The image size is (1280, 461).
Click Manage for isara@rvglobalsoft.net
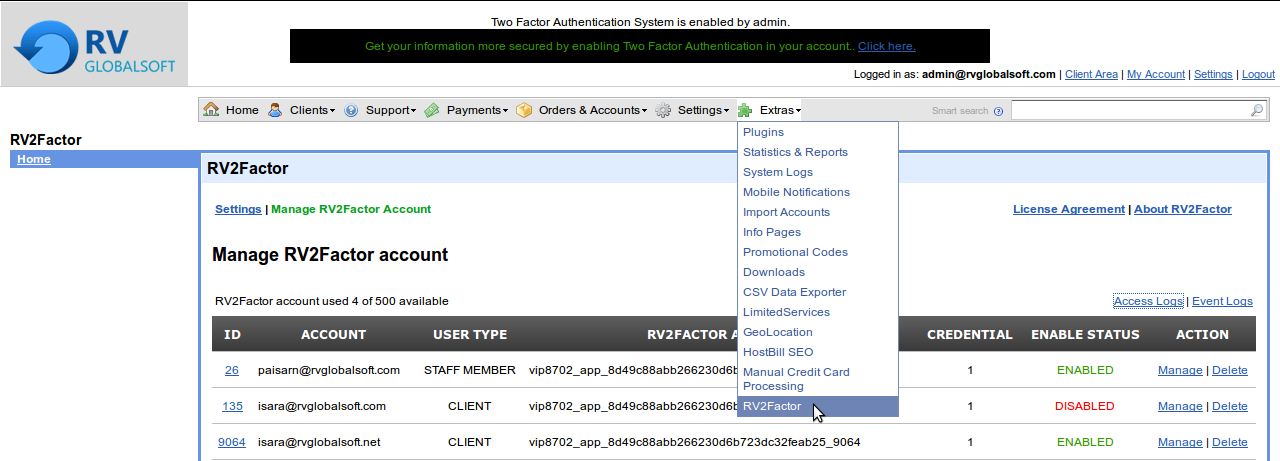click(x=1180, y=442)
